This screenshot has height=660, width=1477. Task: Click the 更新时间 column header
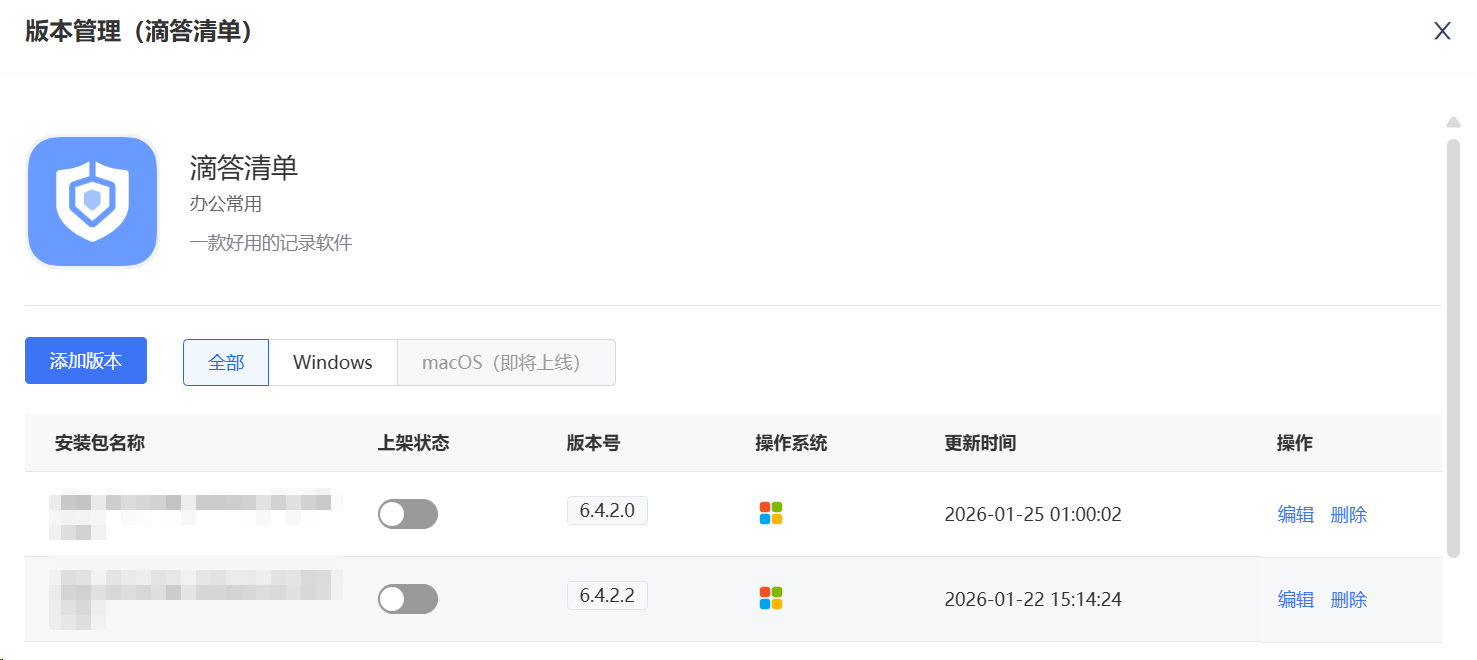(x=980, y=443)
